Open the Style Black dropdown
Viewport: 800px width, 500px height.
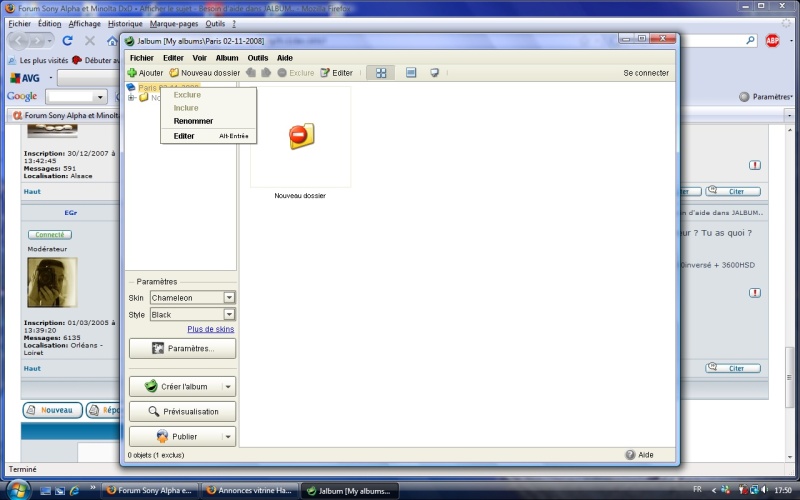(x=229, y=315)
